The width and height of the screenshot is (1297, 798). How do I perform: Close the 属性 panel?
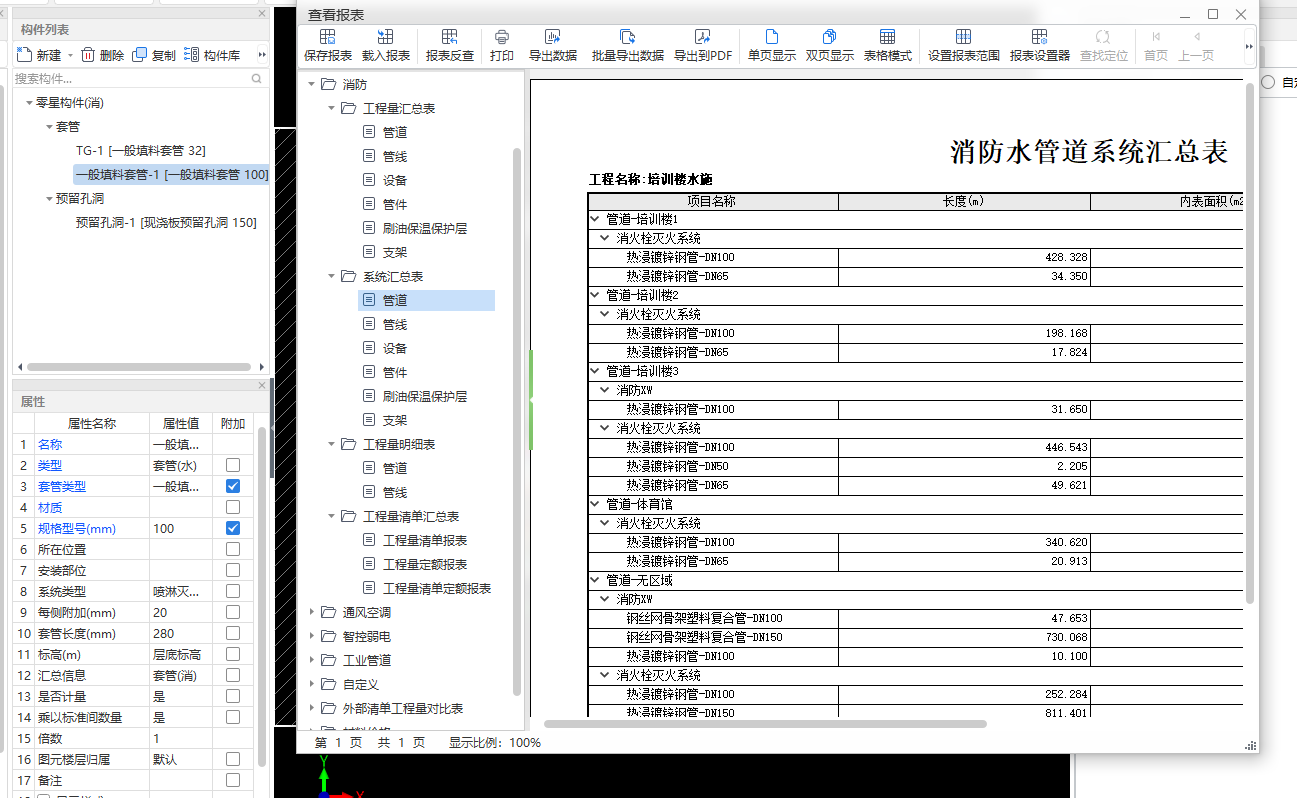[x=262, y=385]
